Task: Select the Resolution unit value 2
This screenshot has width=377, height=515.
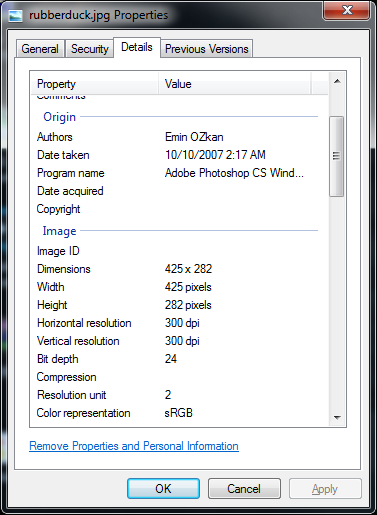Action: (x=168, y=395)
